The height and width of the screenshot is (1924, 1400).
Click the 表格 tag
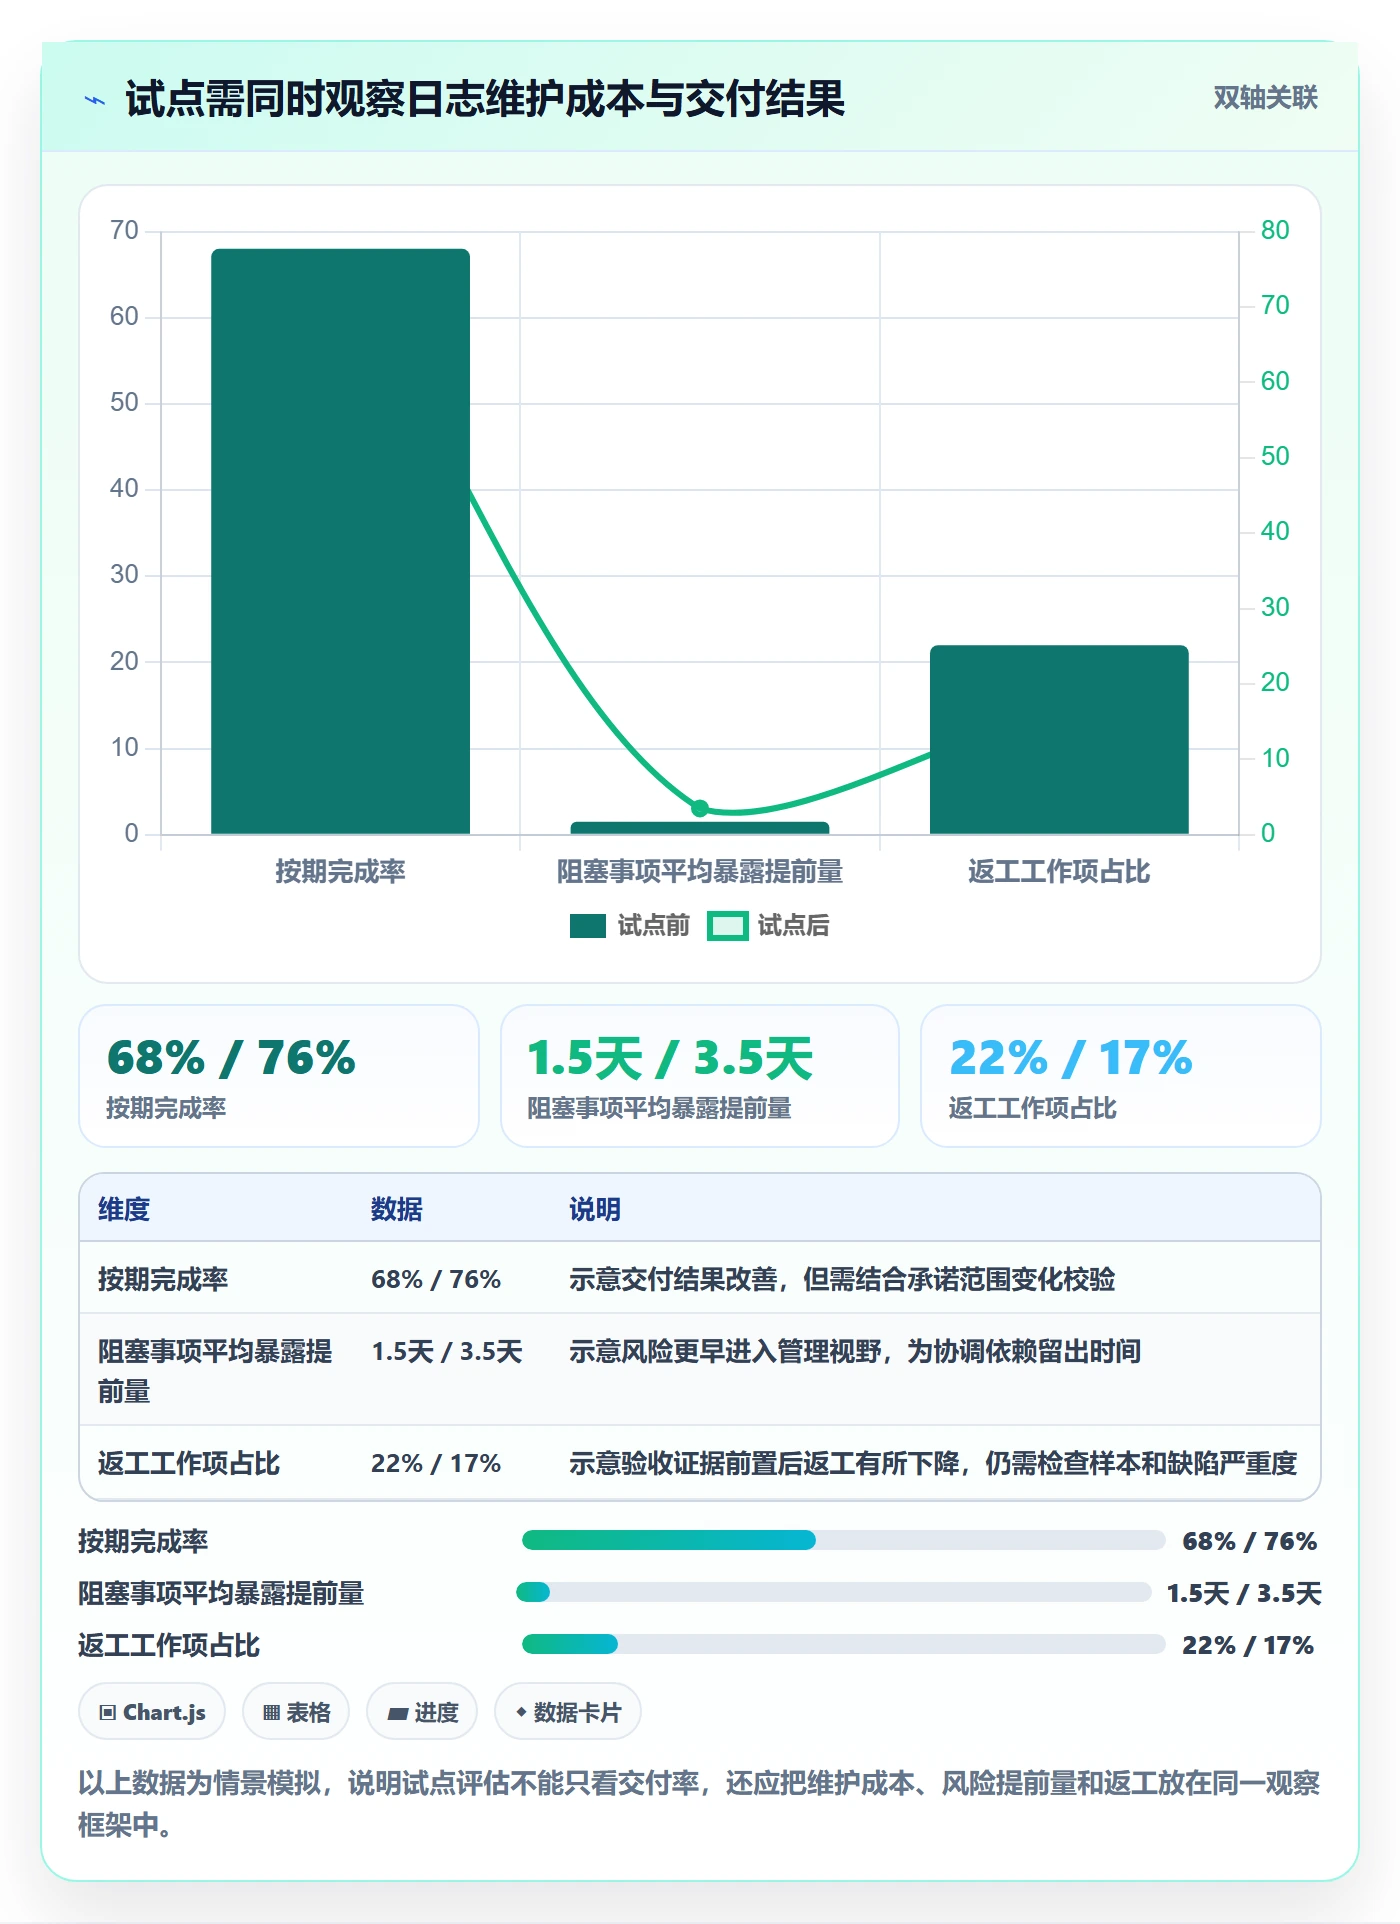[296, 1712]
